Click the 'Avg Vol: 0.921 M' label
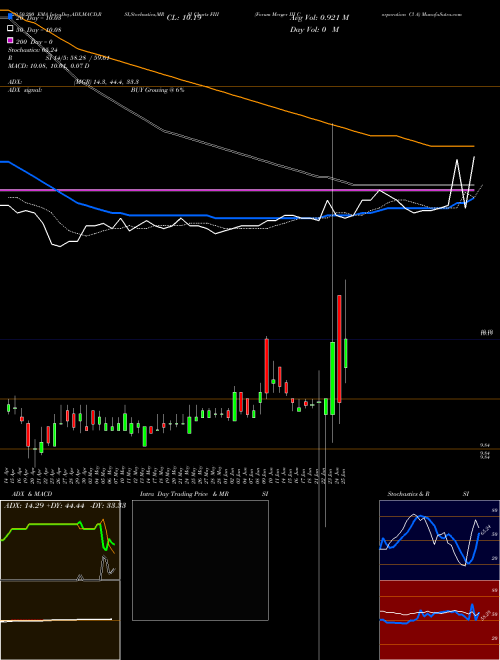 click(319, 18)
